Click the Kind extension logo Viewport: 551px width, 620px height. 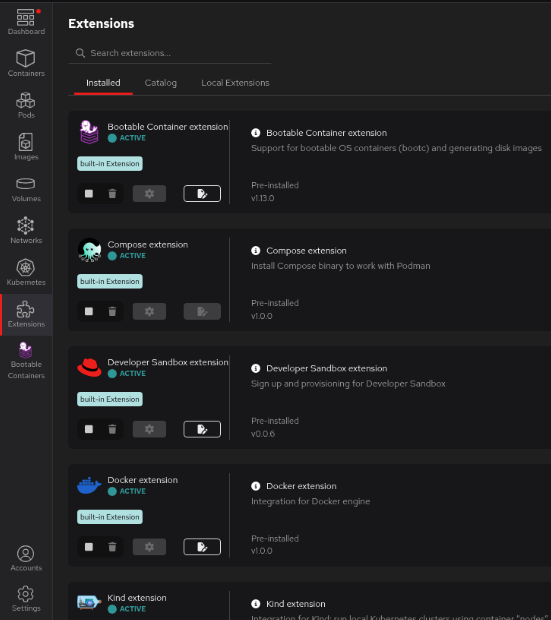[89, 603]
